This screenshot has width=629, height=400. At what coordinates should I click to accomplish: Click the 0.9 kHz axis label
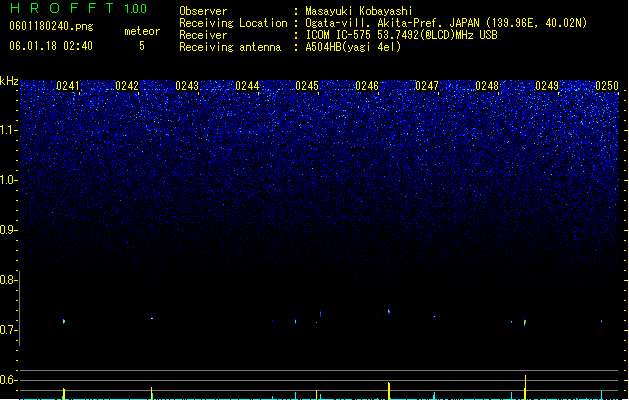click(9, 230)
